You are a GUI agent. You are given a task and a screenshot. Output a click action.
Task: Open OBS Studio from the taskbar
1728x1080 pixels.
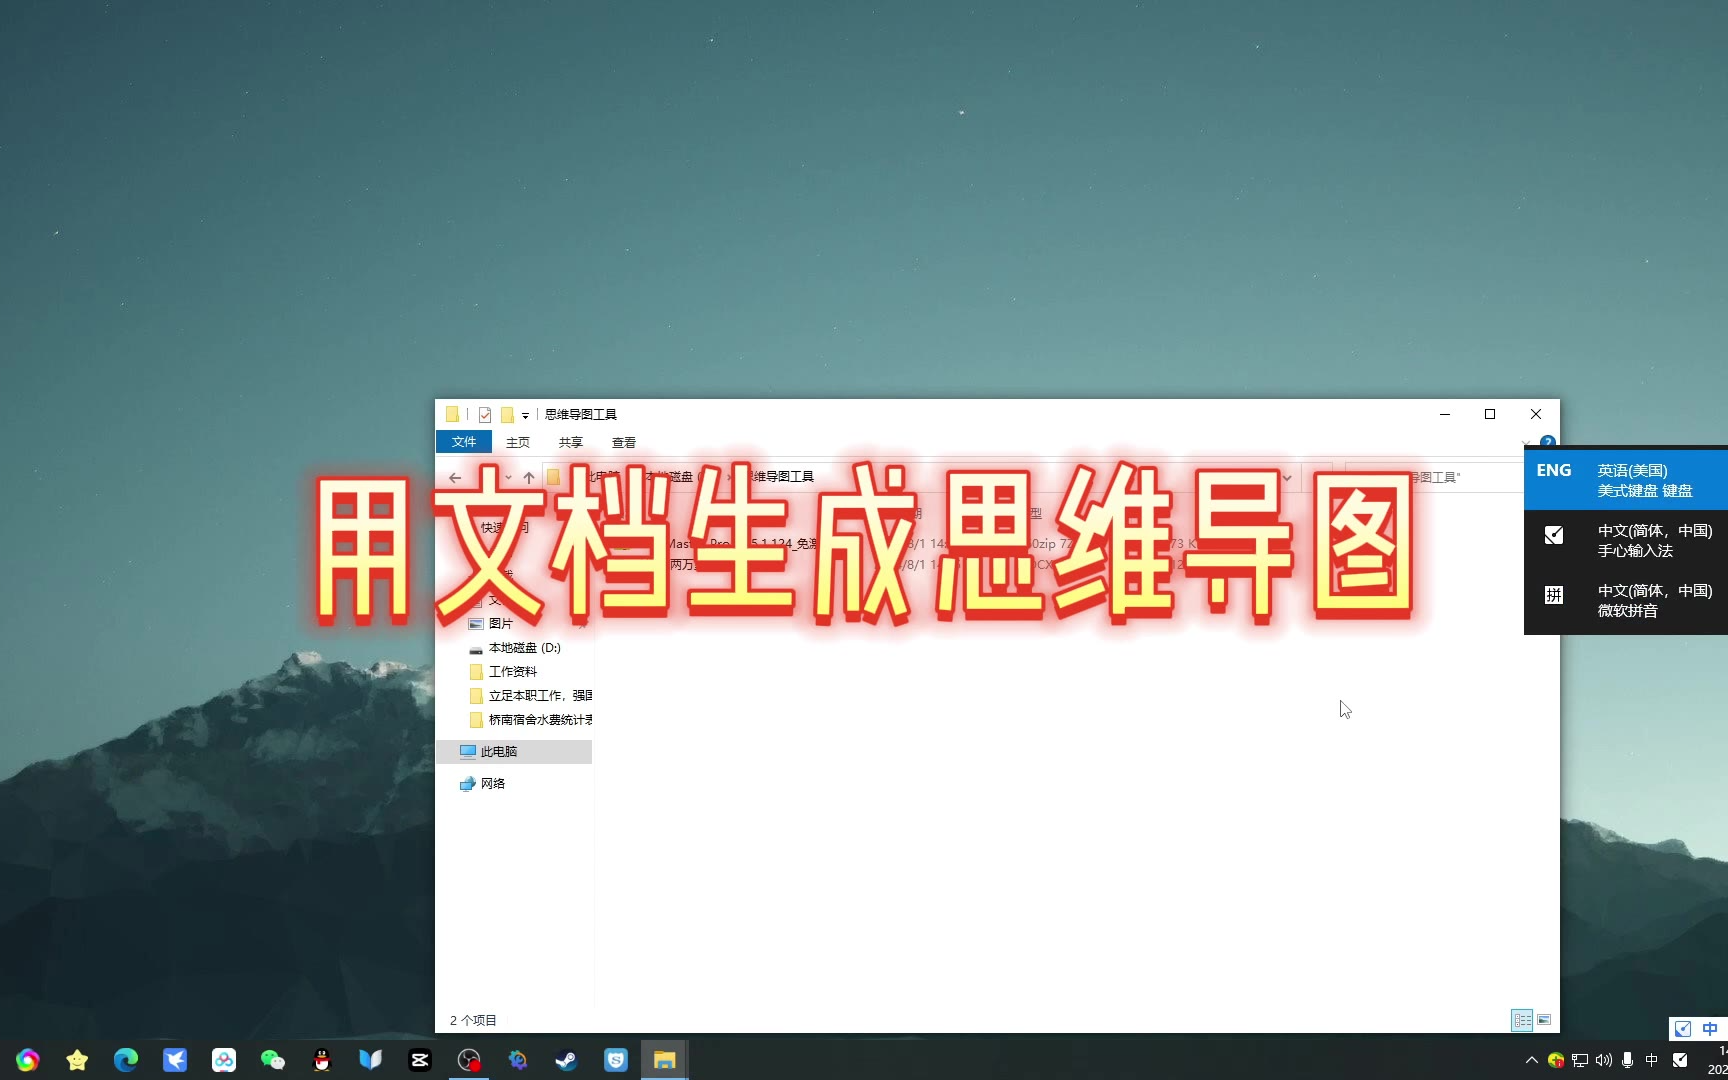tap(469, 1060)
